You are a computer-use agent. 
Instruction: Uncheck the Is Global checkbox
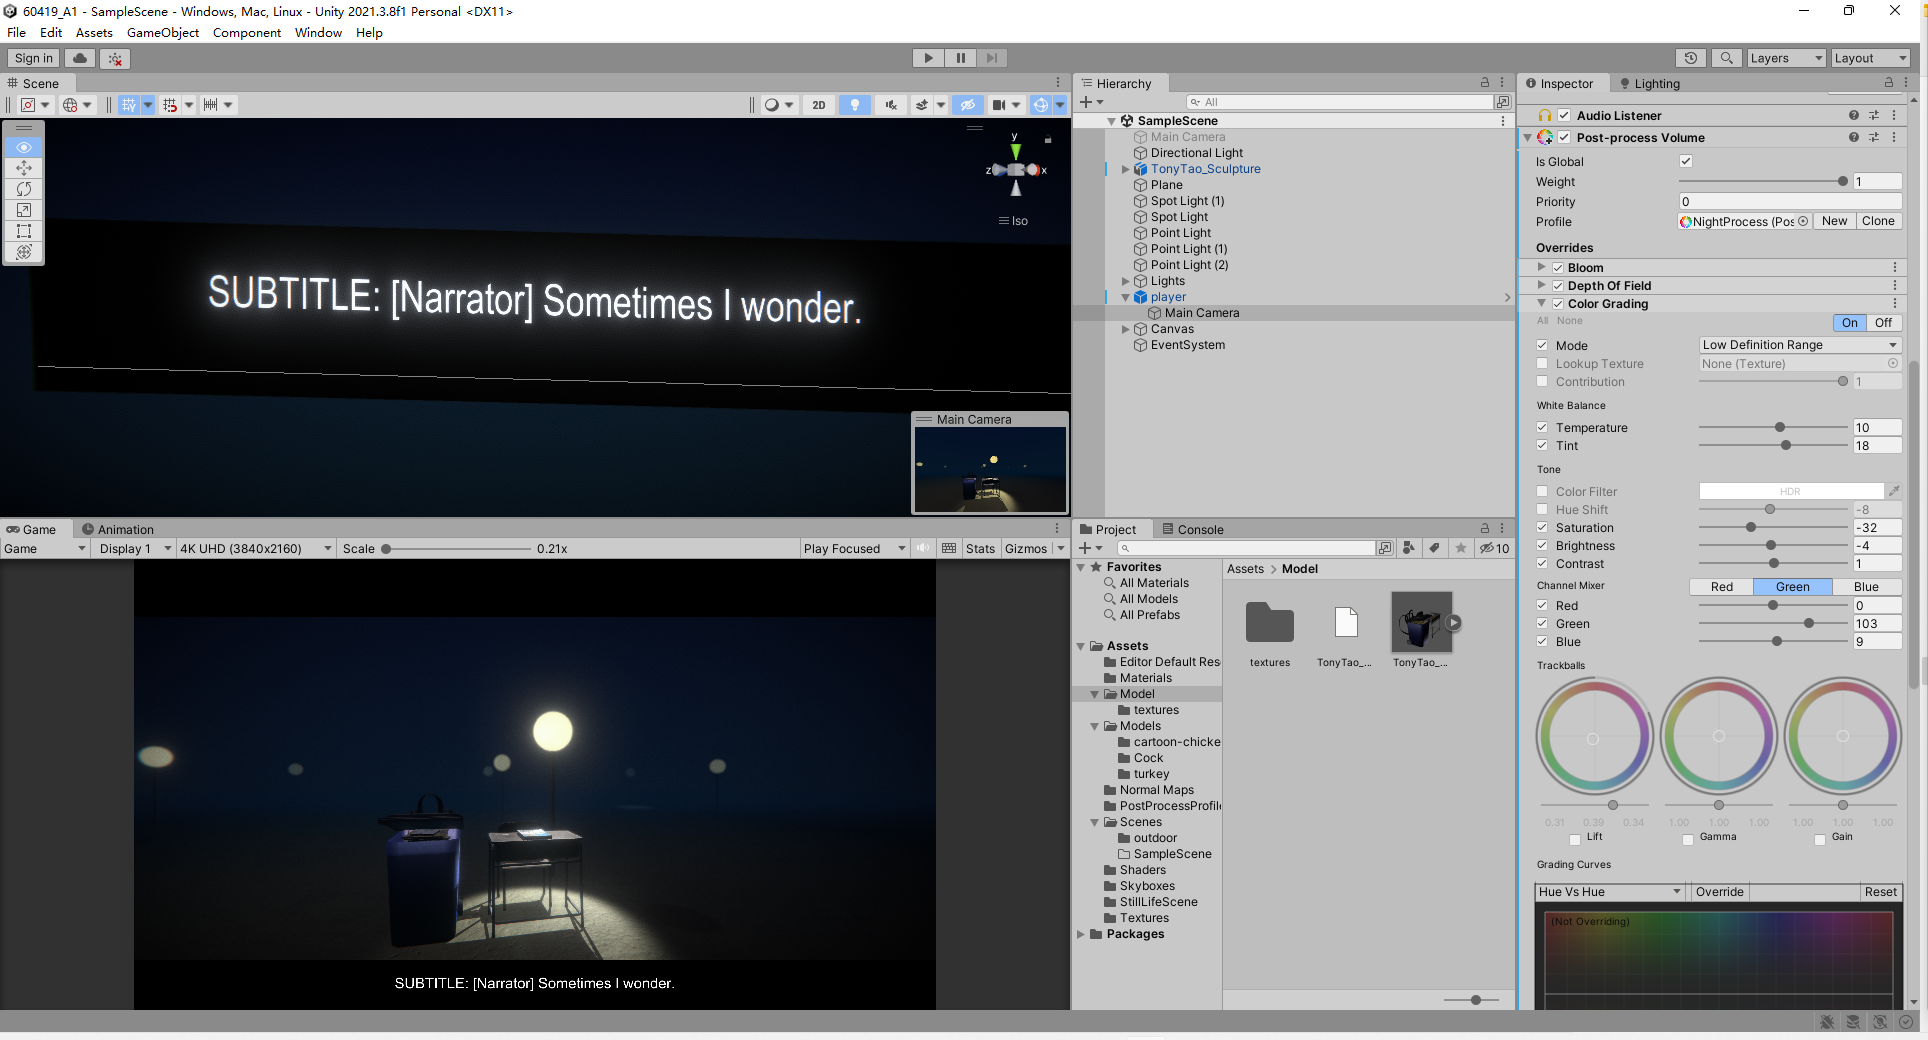1686,161
